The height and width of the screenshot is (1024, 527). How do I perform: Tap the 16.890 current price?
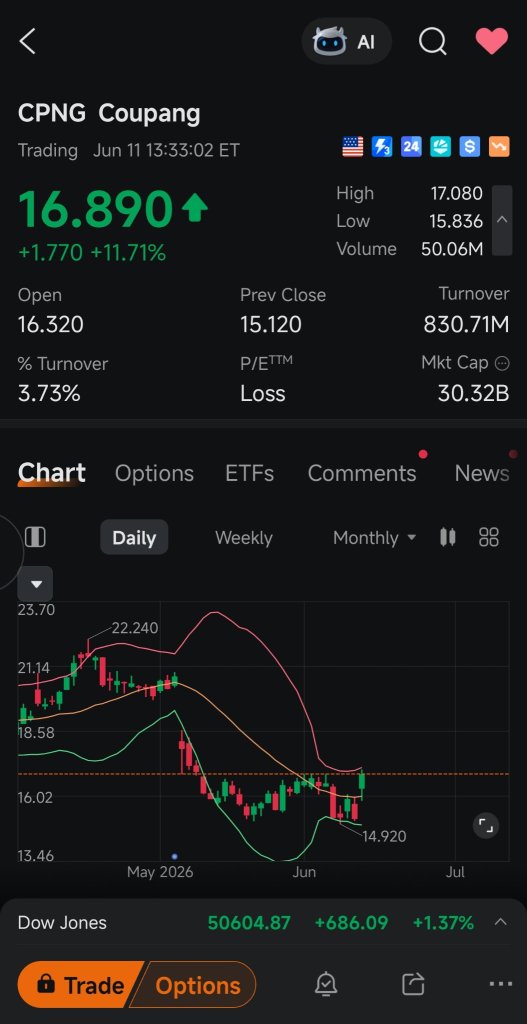click(x=95, y=209)
